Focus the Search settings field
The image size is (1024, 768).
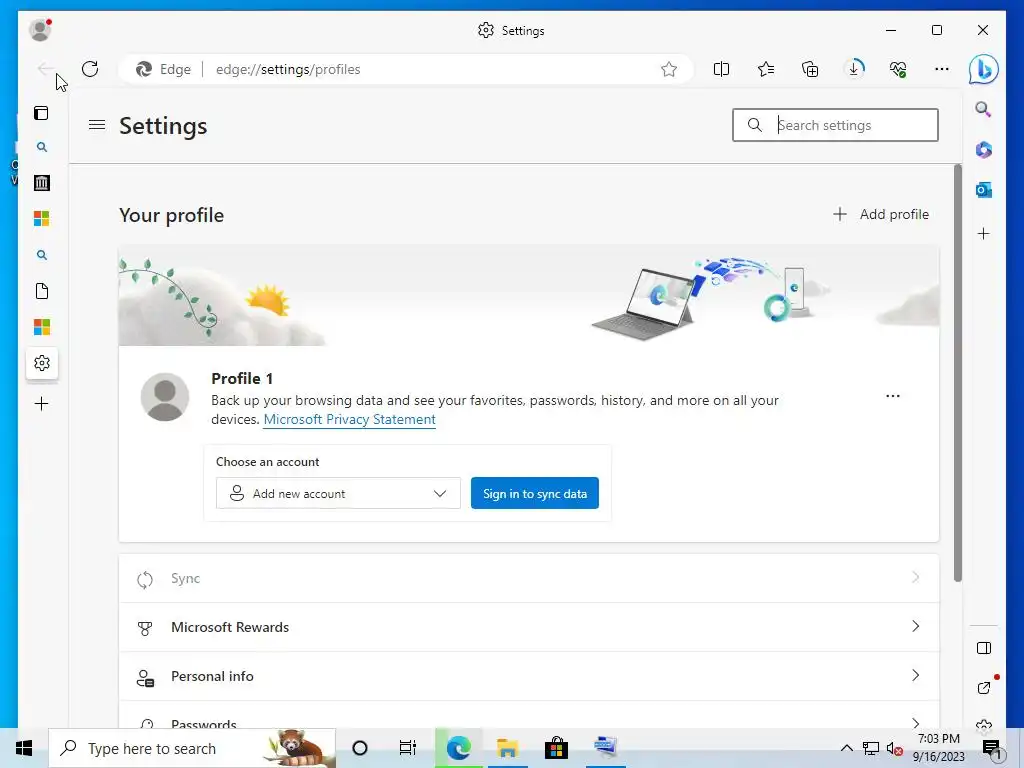[x=835, y=125]
